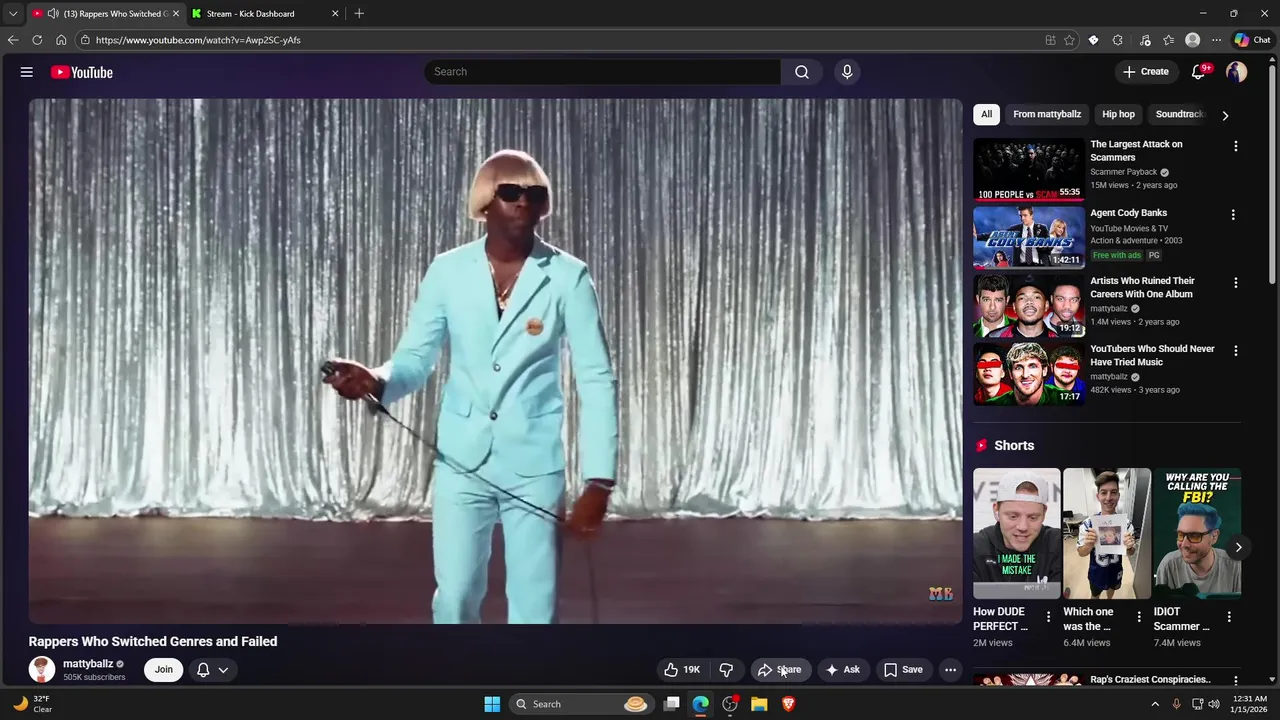Open the weather widget showing 32°F
The width and height of the screenshot is (1280, 720).
pos(31,704)
